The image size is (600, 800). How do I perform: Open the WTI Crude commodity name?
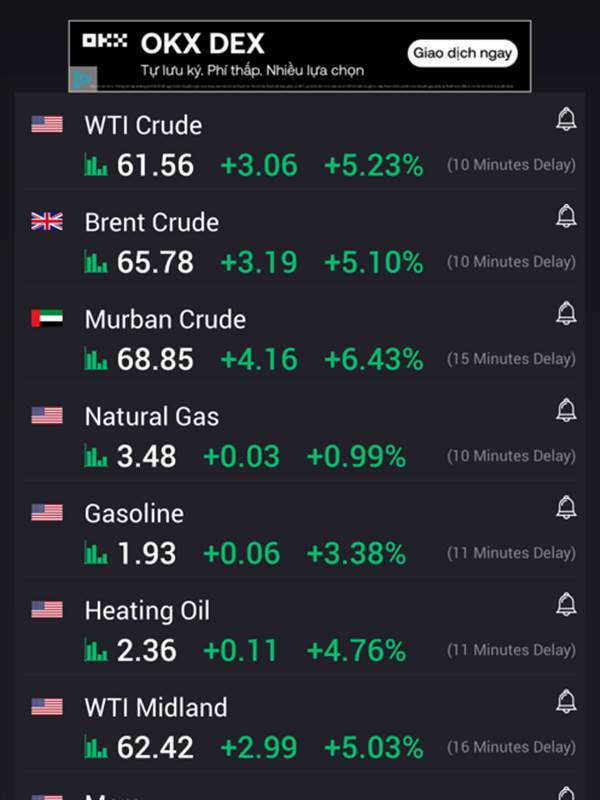tap(143, 125)
